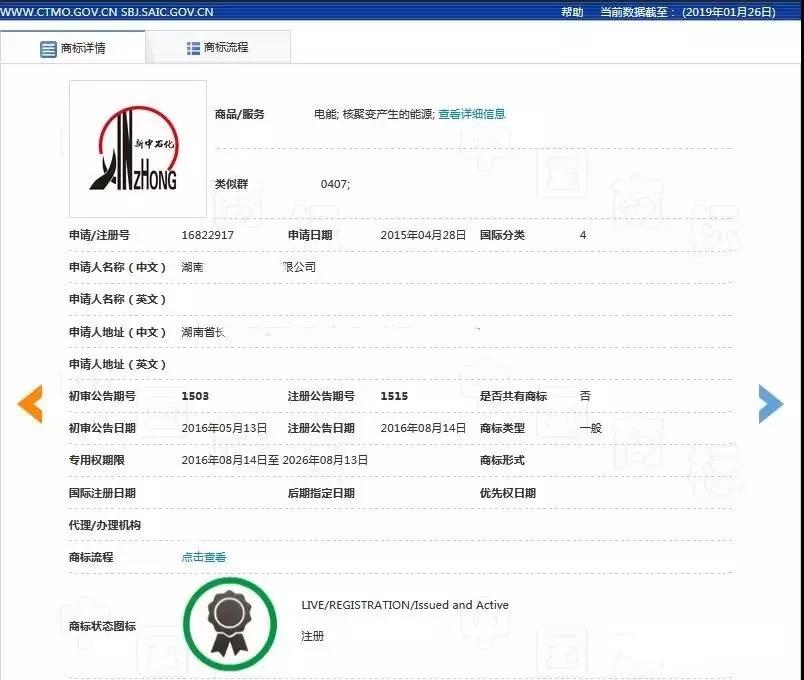Click the green registered status badge icon
Screen dimensions: 804x680
230,624
